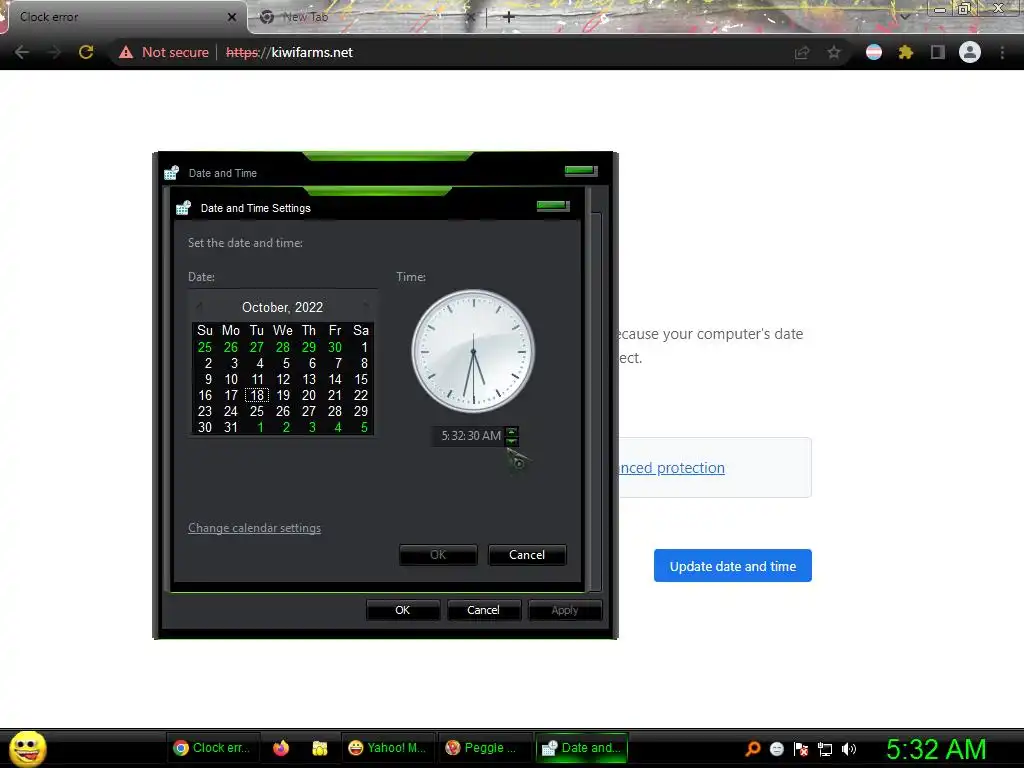Viewport: 1024px width, 768px height.
Task: Click the Date and Time Settings title icon
Action: point(184,208)
